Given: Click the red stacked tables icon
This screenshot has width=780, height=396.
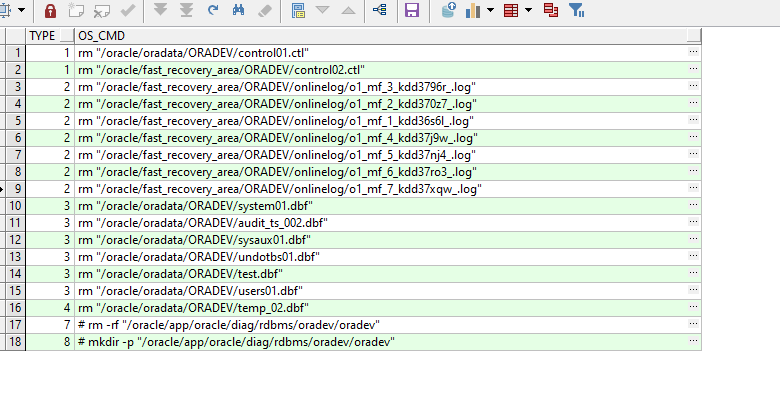Looking at the screenshot, I should 551,10.
